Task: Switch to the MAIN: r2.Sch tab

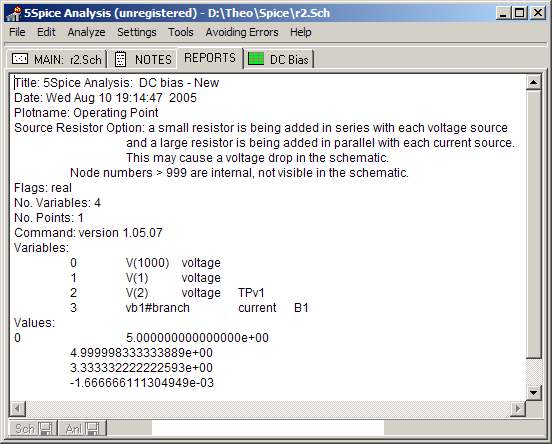Action: coord(56,59)
